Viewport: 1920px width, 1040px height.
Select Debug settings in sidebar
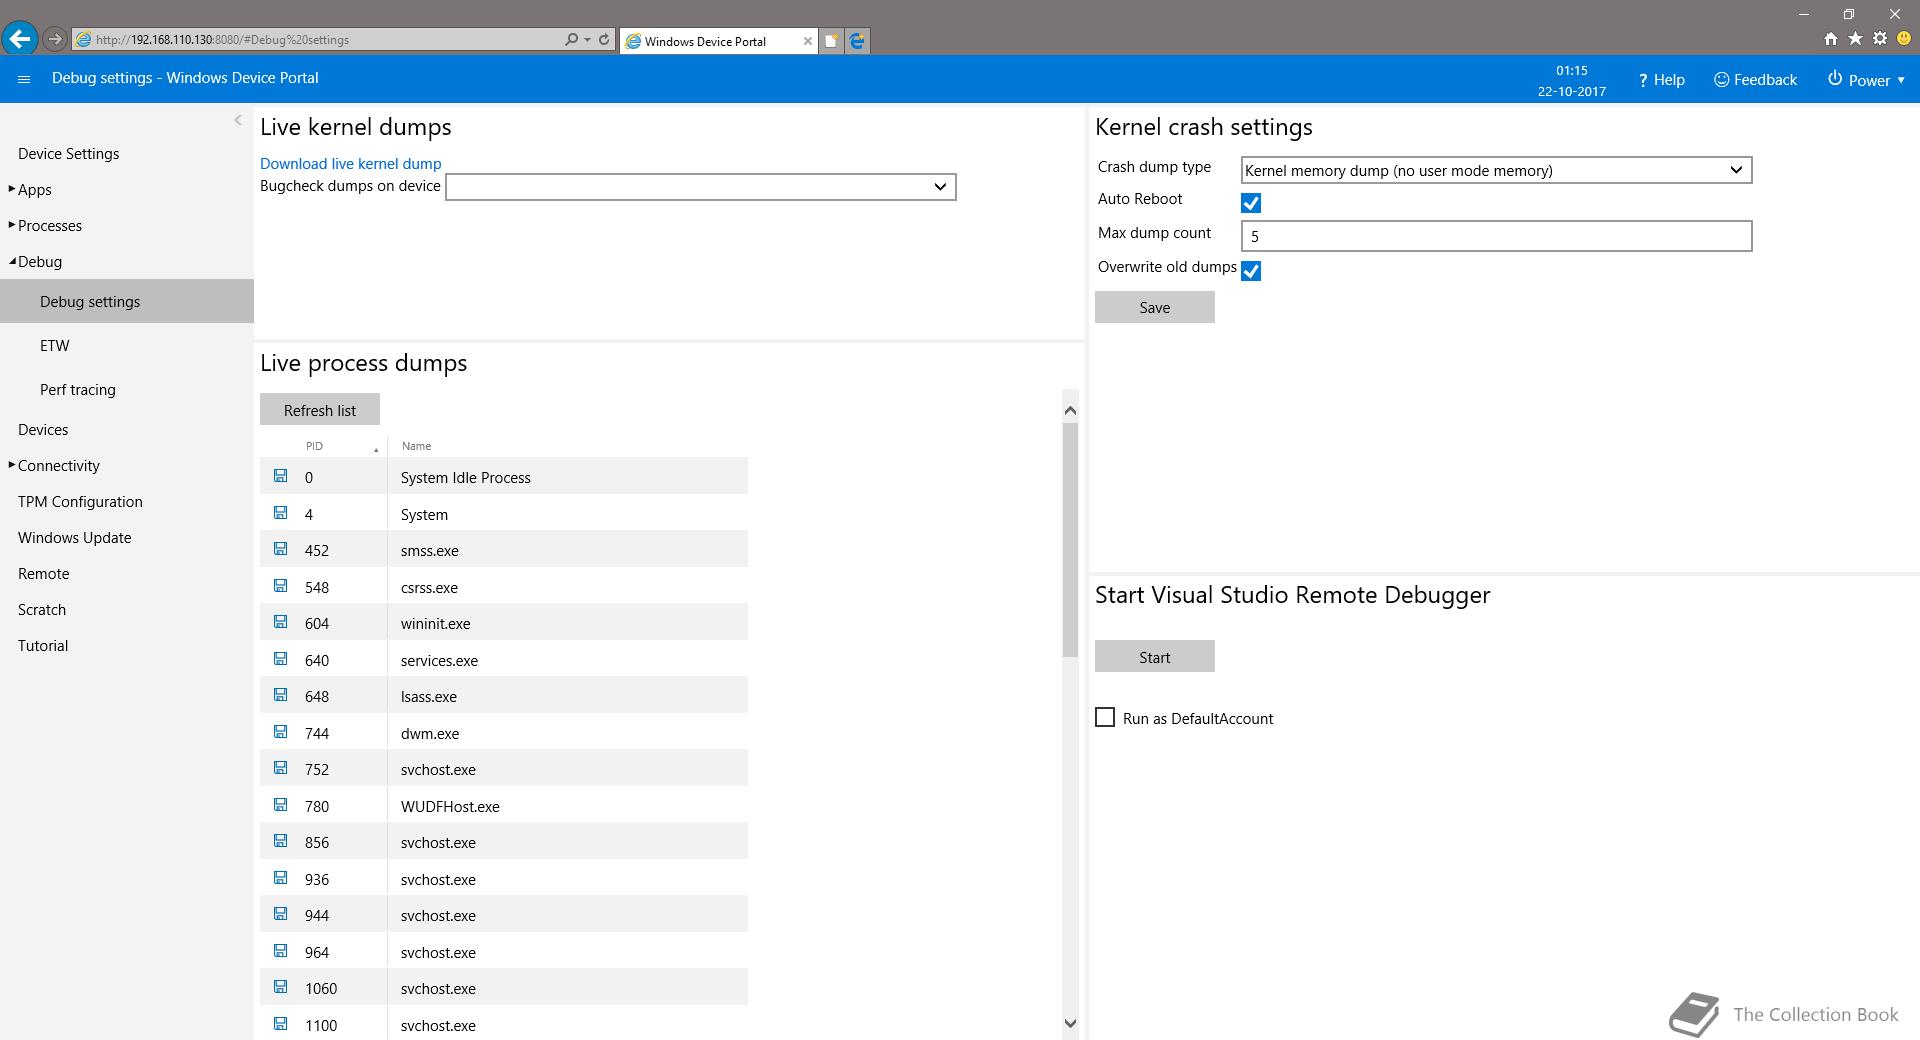click(x=127, y=301)
